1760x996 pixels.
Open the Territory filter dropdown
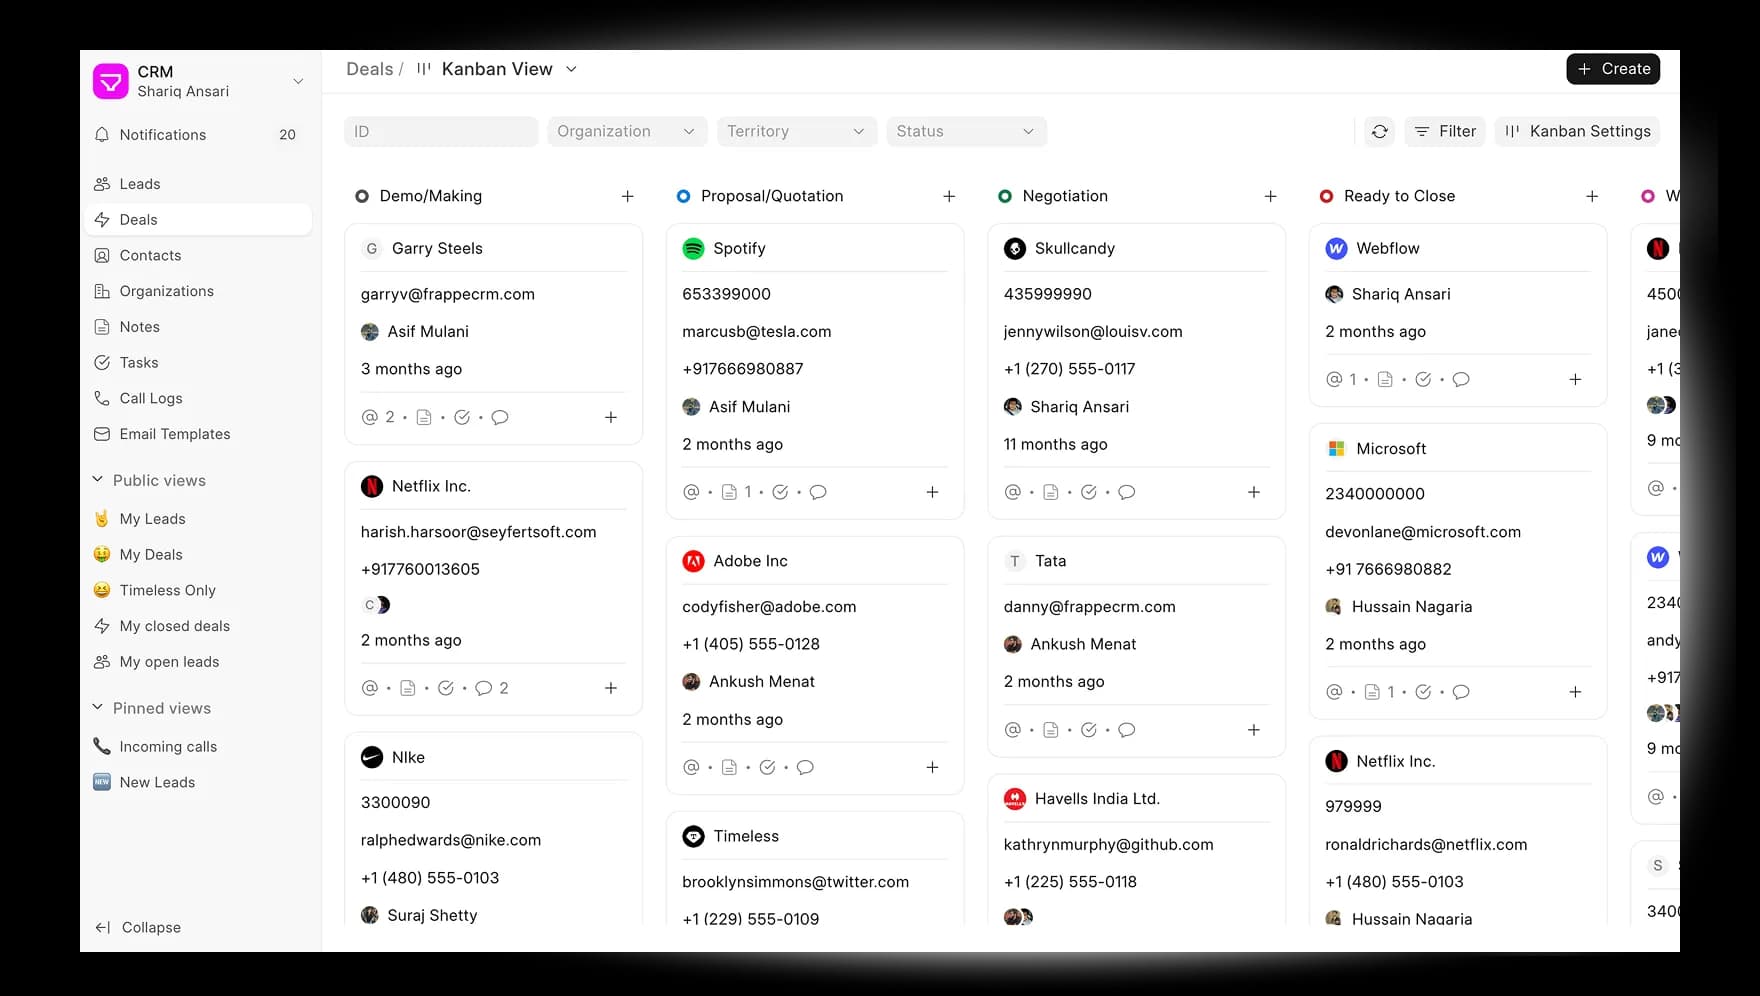pyautogui.click(x=797, y=131)
